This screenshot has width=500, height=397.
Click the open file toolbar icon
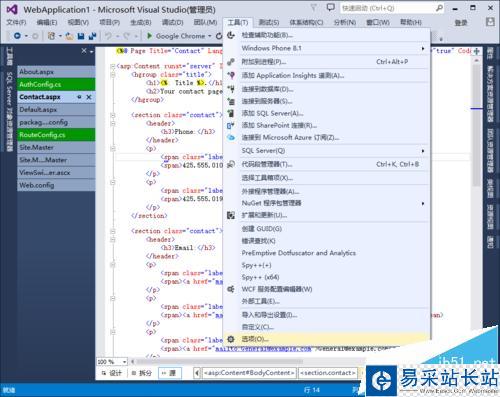coord(69,36)
